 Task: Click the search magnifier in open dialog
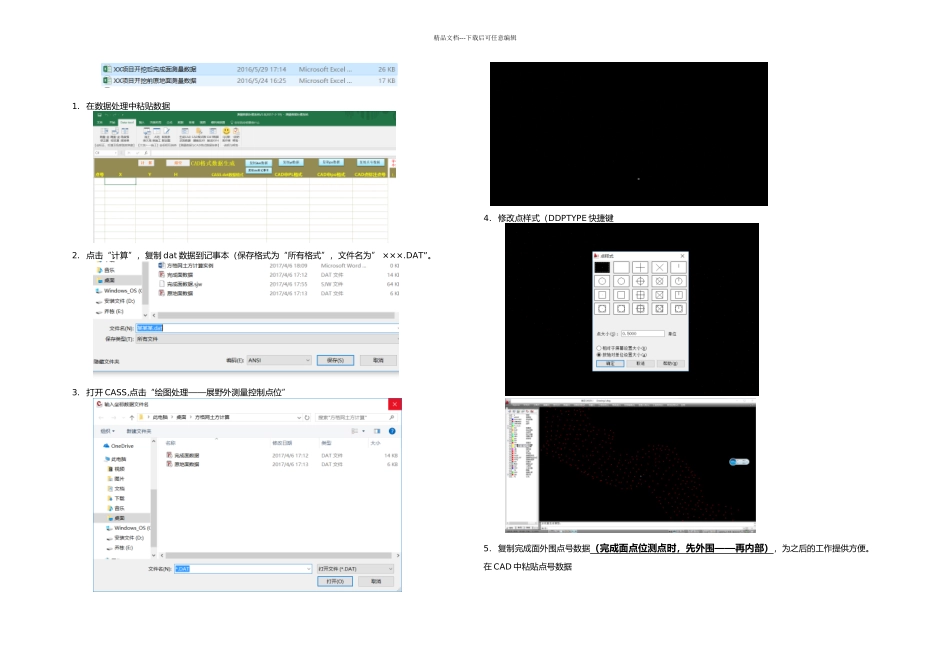pyautogui.click(x=392, y=418)
